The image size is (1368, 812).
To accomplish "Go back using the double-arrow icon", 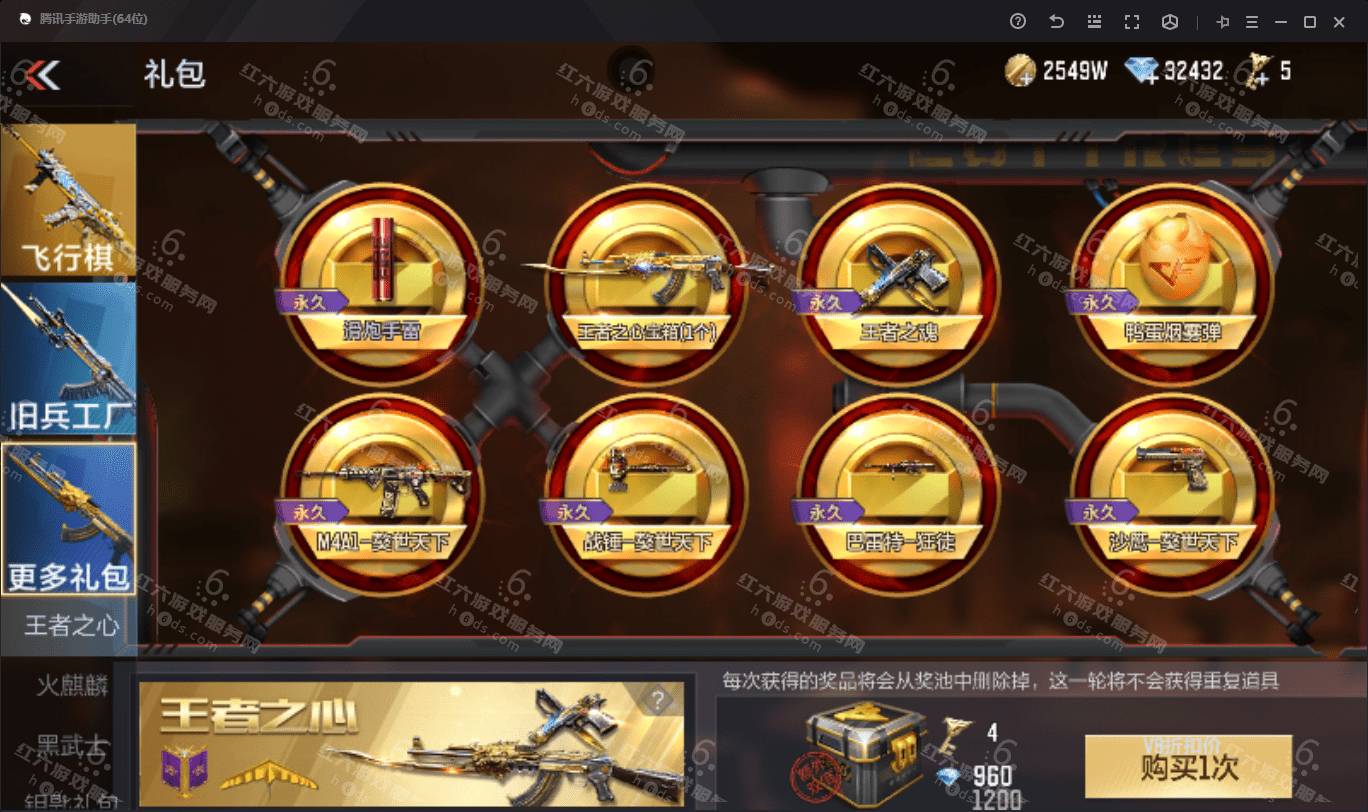I will coord(42,74).
